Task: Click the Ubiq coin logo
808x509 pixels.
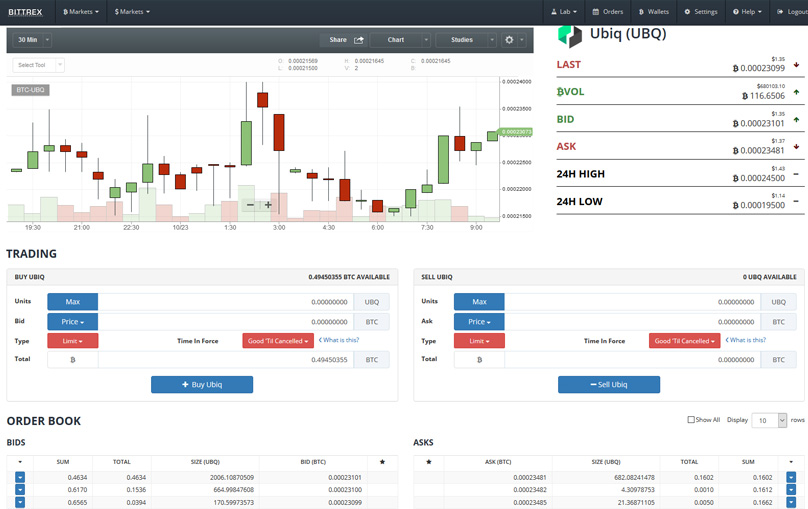Action: (x=570, y=36)
